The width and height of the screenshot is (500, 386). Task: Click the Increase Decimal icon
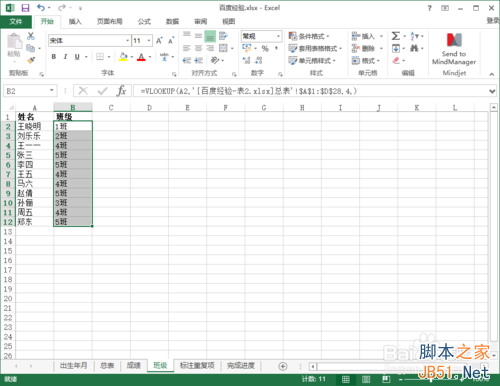click(x=247, y=60)
